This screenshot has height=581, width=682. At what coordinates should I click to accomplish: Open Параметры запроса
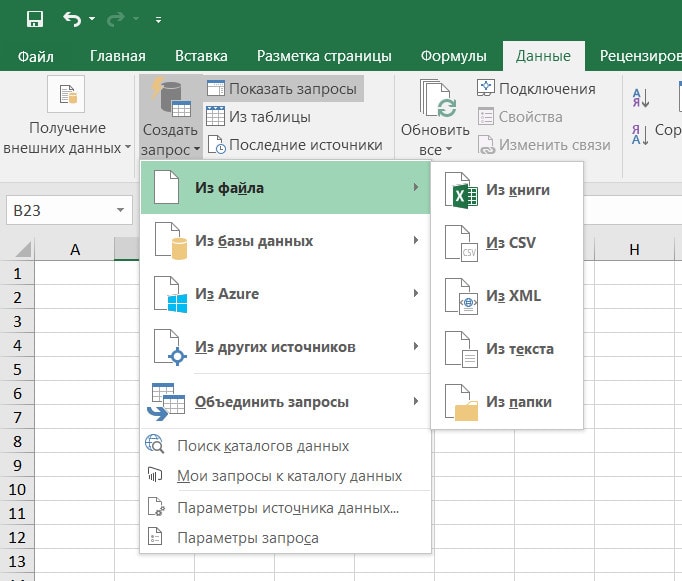tap(285, 538)
